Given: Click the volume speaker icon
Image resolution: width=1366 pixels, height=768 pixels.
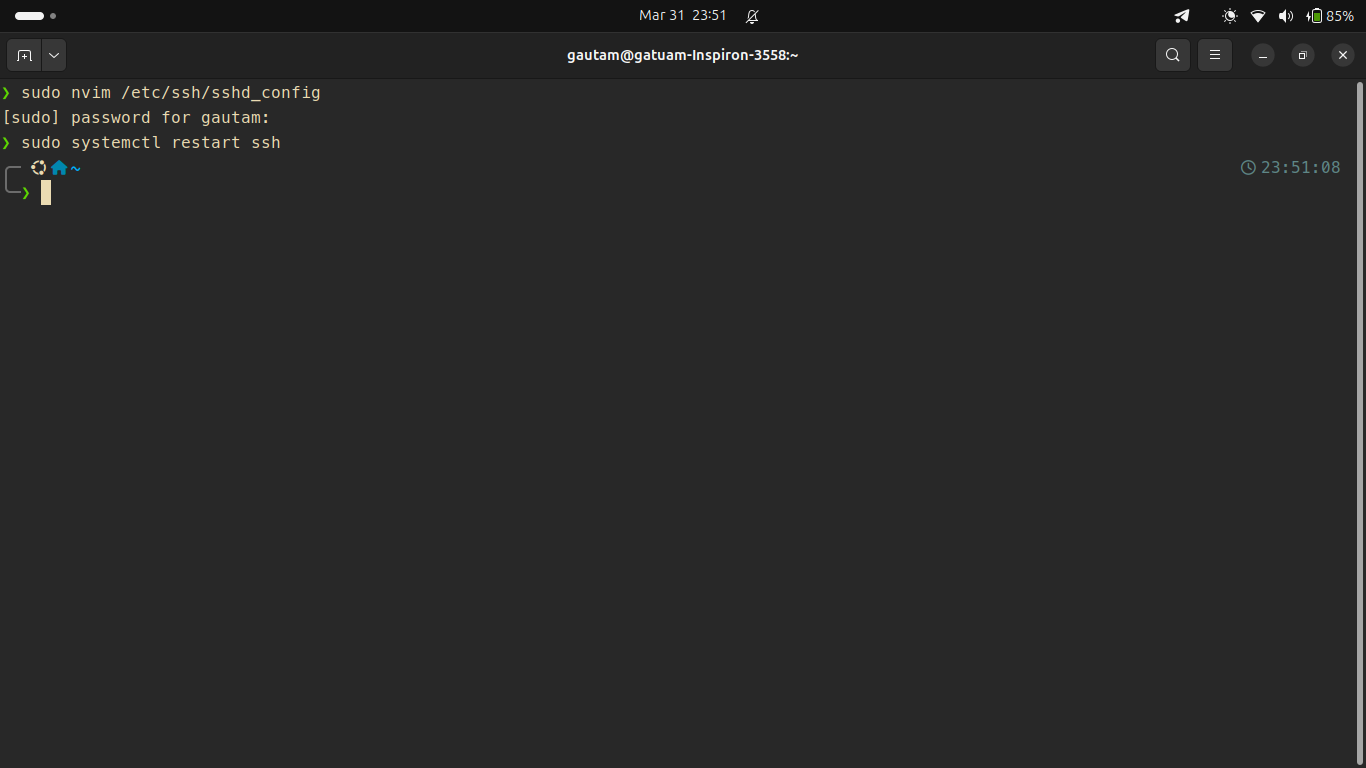Looking at the screenshot, I should [x=1286, y=16].
